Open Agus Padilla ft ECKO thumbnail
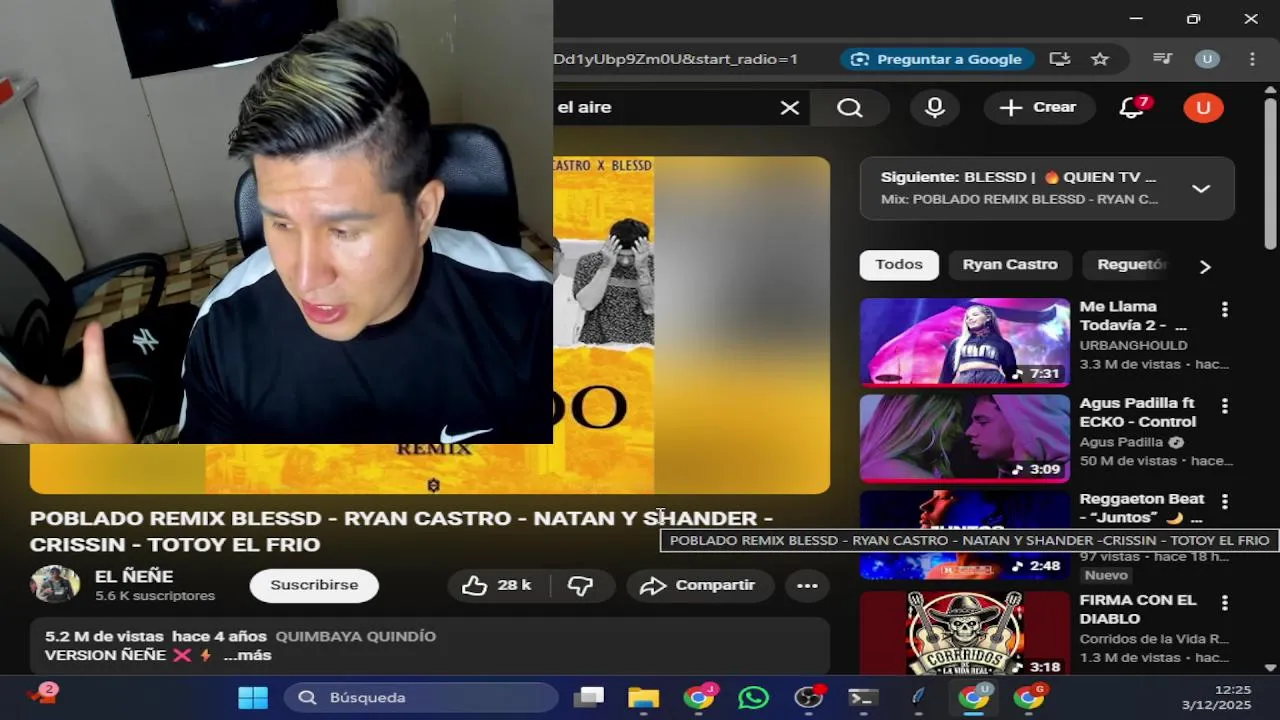This screenshot has height=720, width=1280. click(965, 438)
